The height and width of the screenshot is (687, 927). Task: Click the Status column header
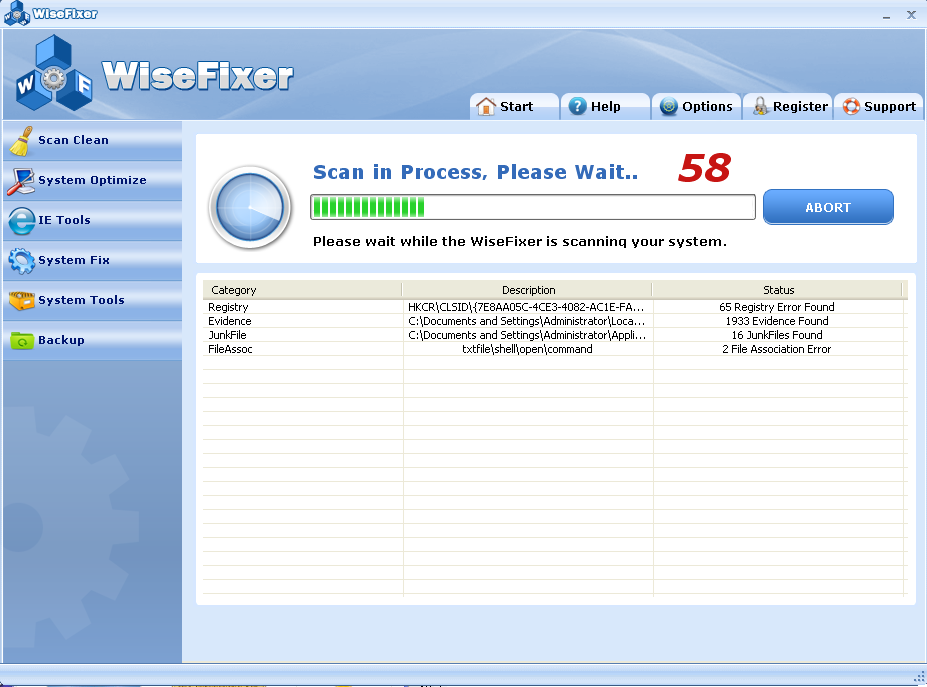point(778,290)
